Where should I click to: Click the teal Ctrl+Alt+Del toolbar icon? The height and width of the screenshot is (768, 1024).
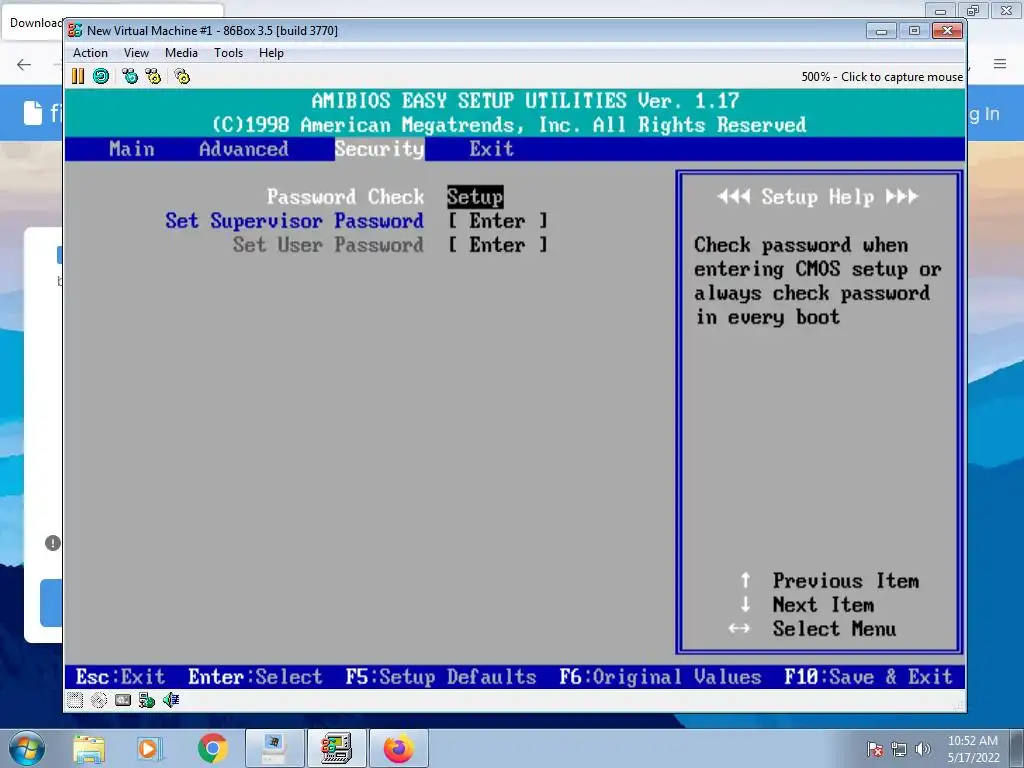(130, 76)
